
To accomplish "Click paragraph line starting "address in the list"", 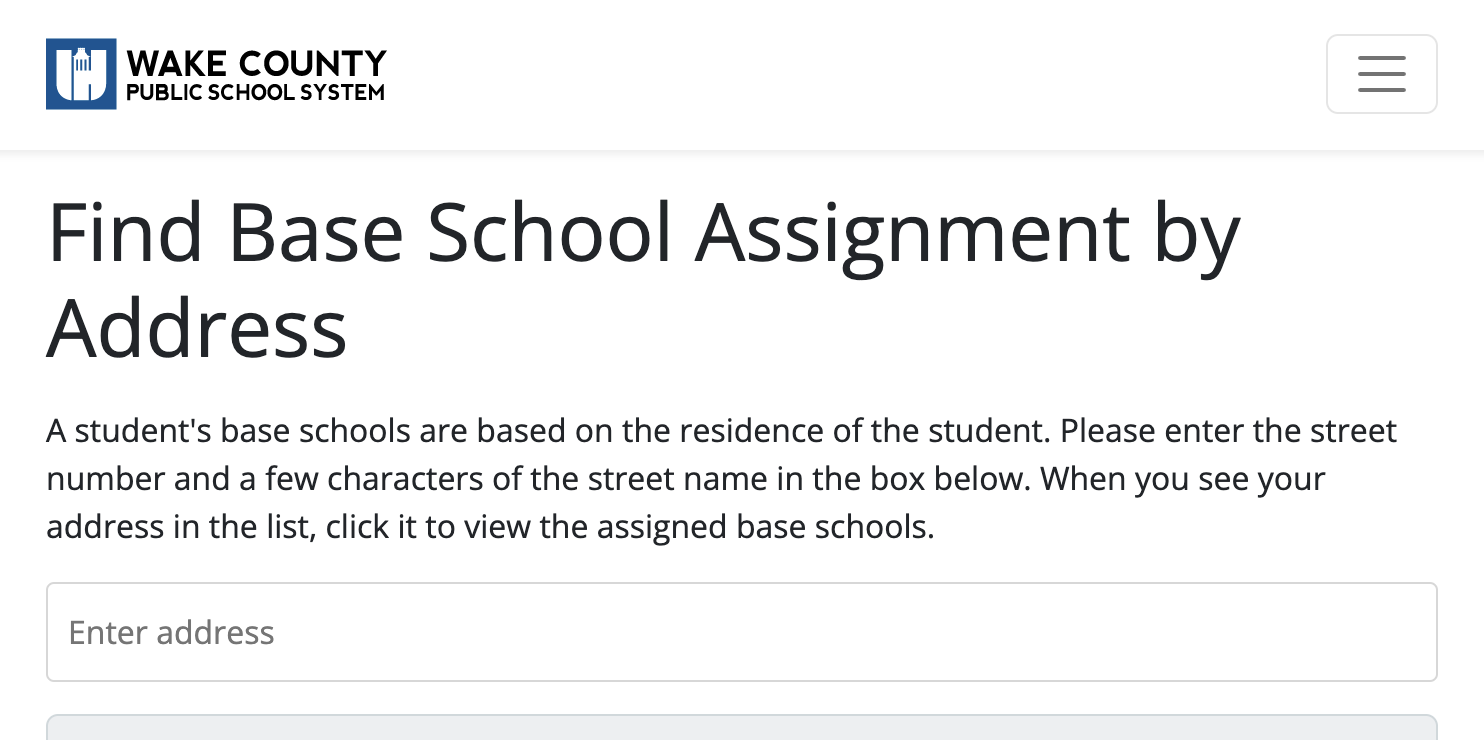I will click(x=490, y=527).
